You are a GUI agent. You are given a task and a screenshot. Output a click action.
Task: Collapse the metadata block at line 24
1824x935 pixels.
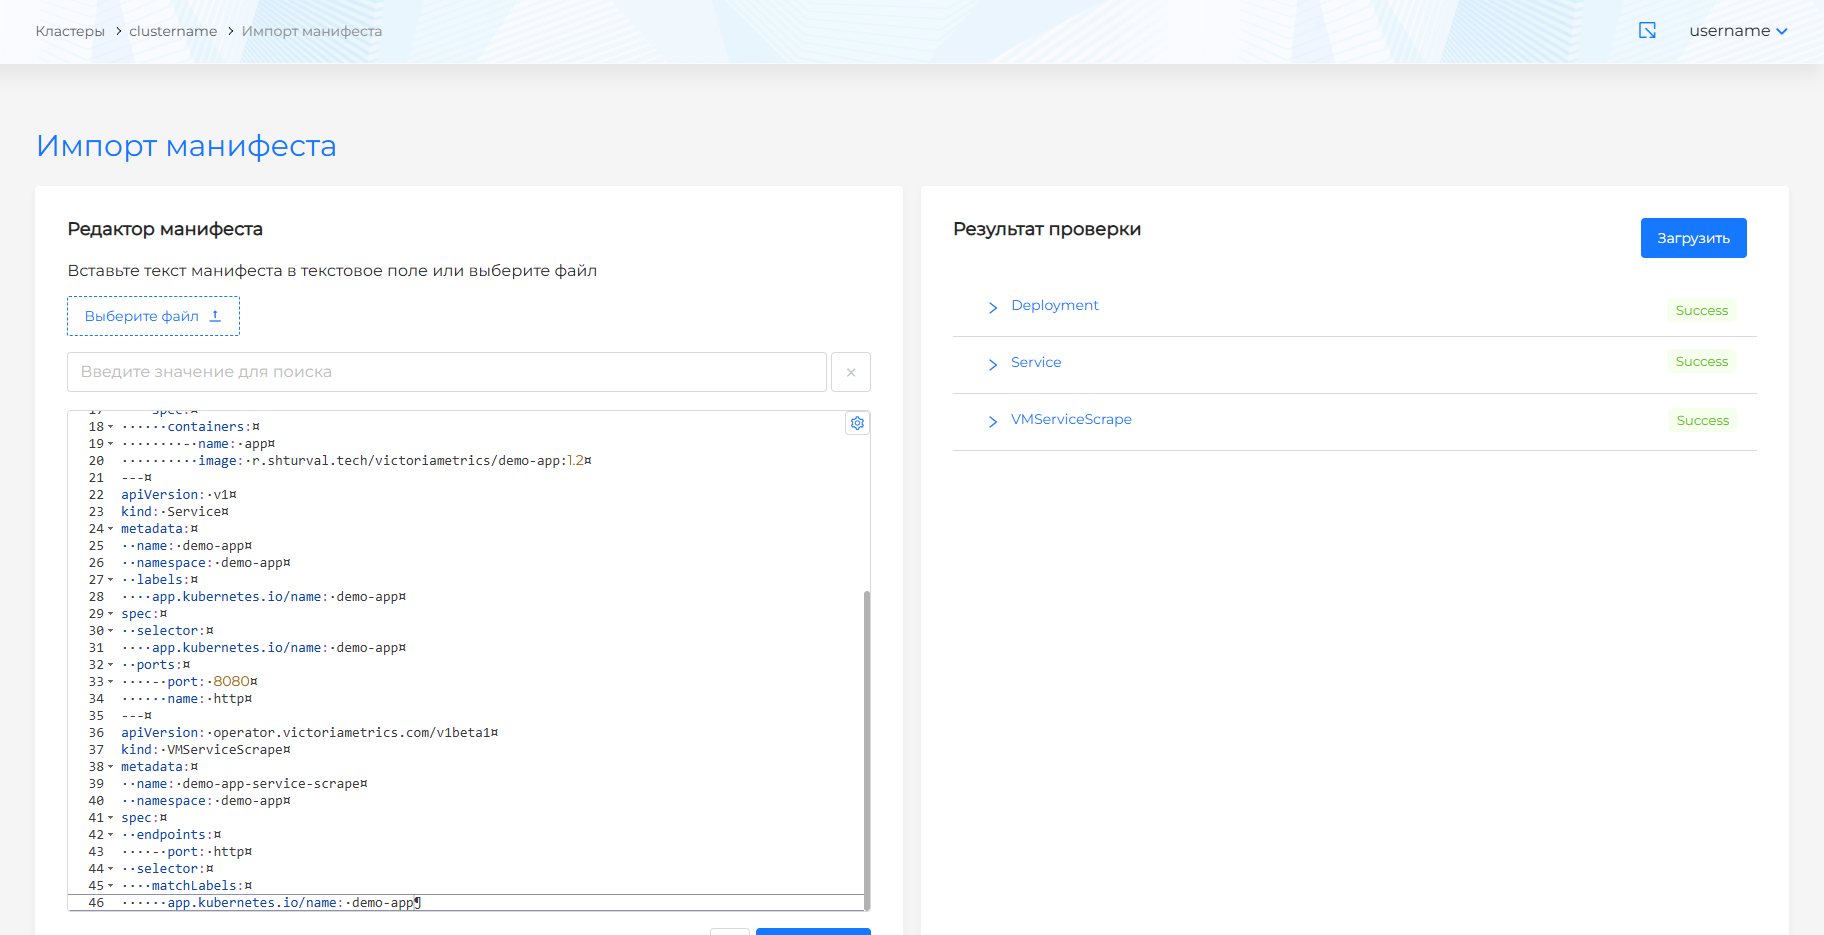[x=111, y=529]
